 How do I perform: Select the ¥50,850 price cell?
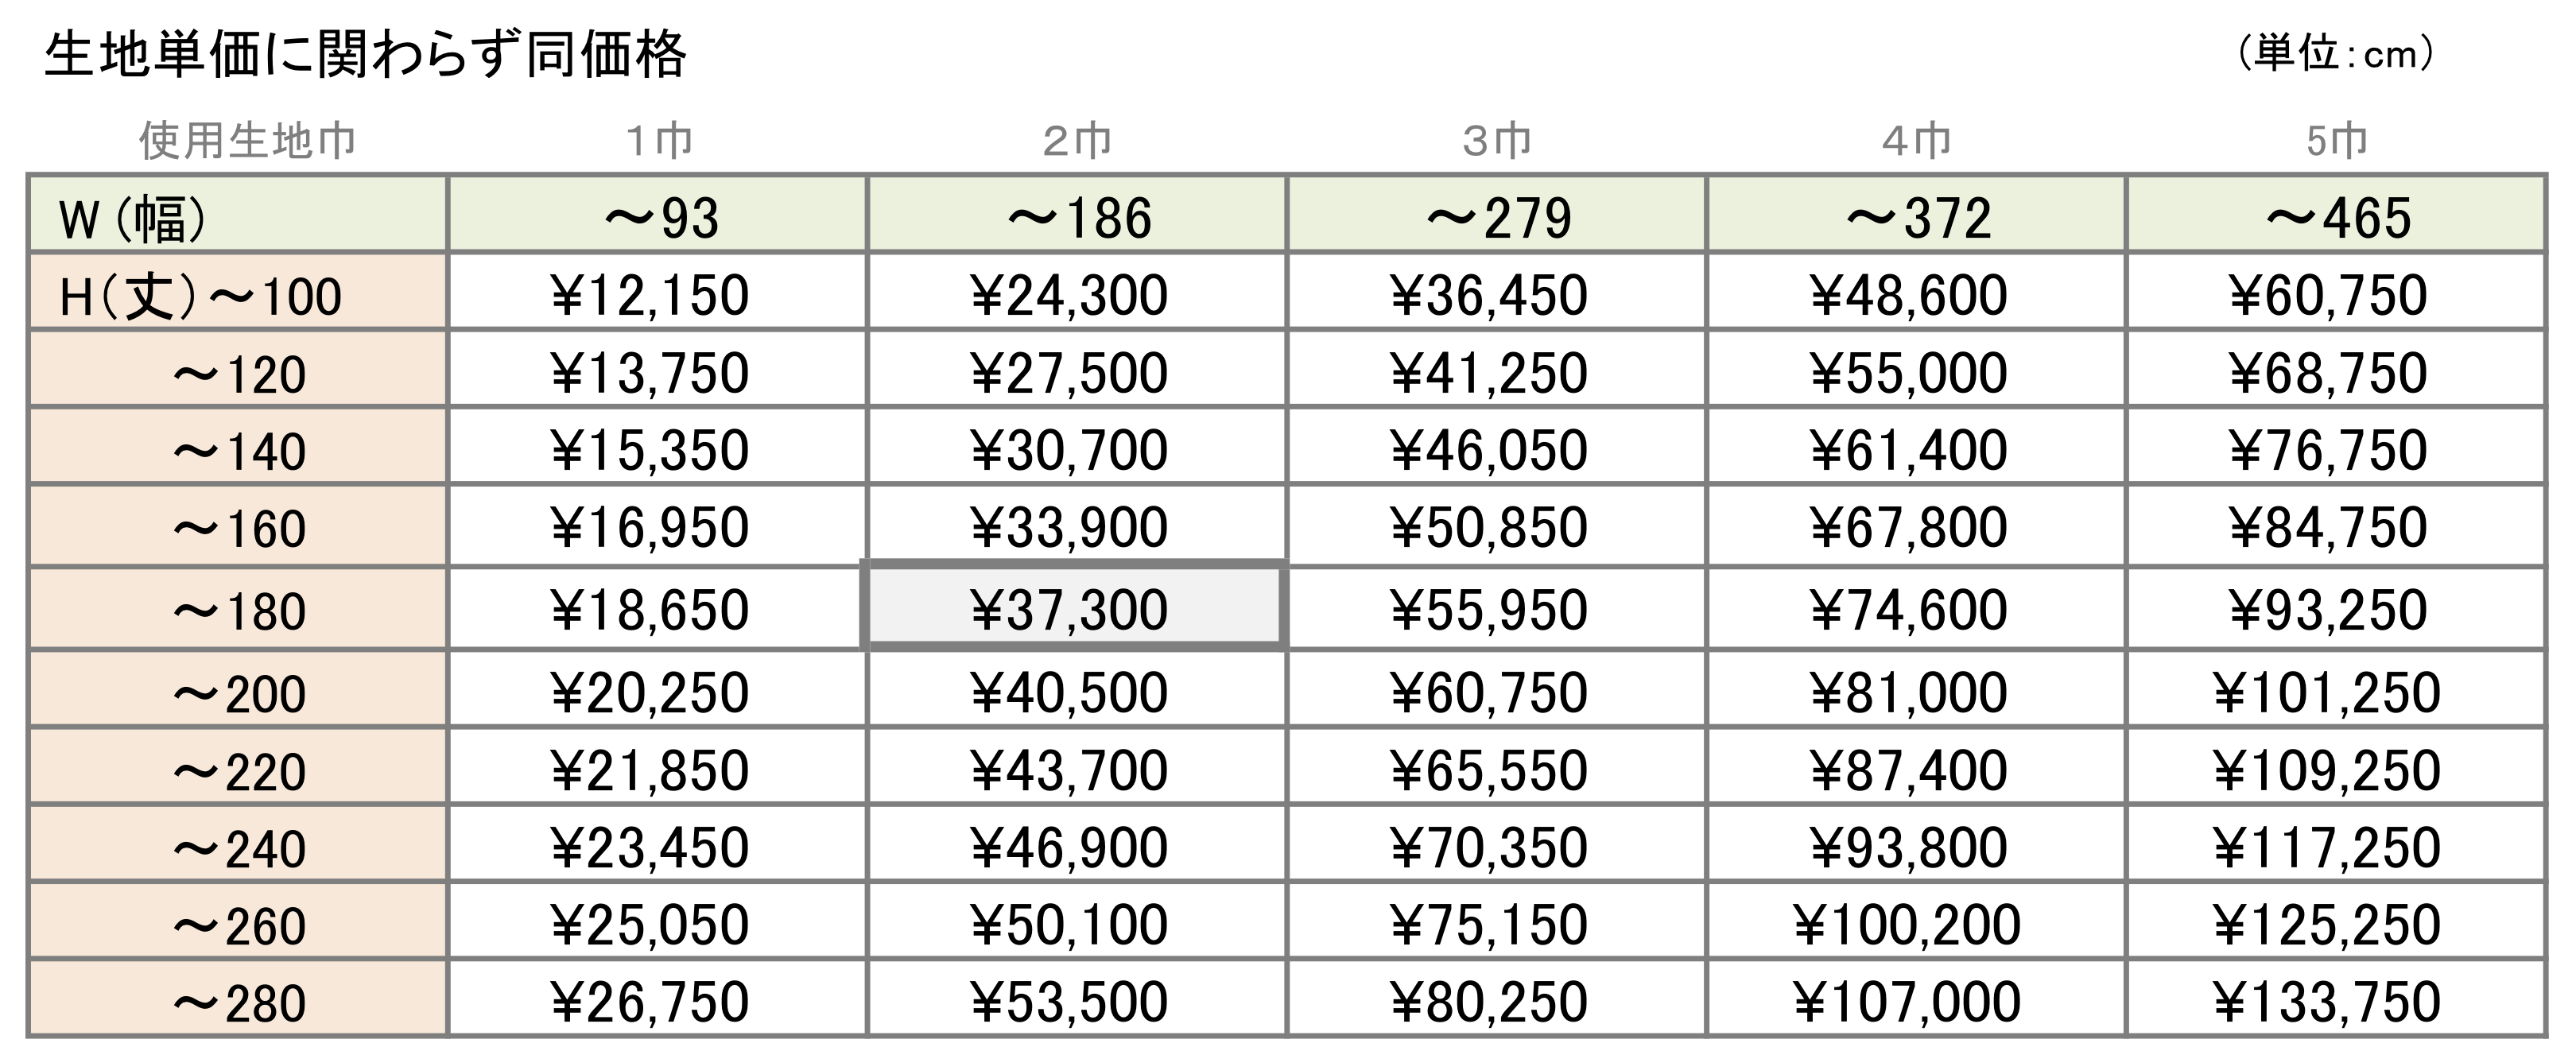1496,525
